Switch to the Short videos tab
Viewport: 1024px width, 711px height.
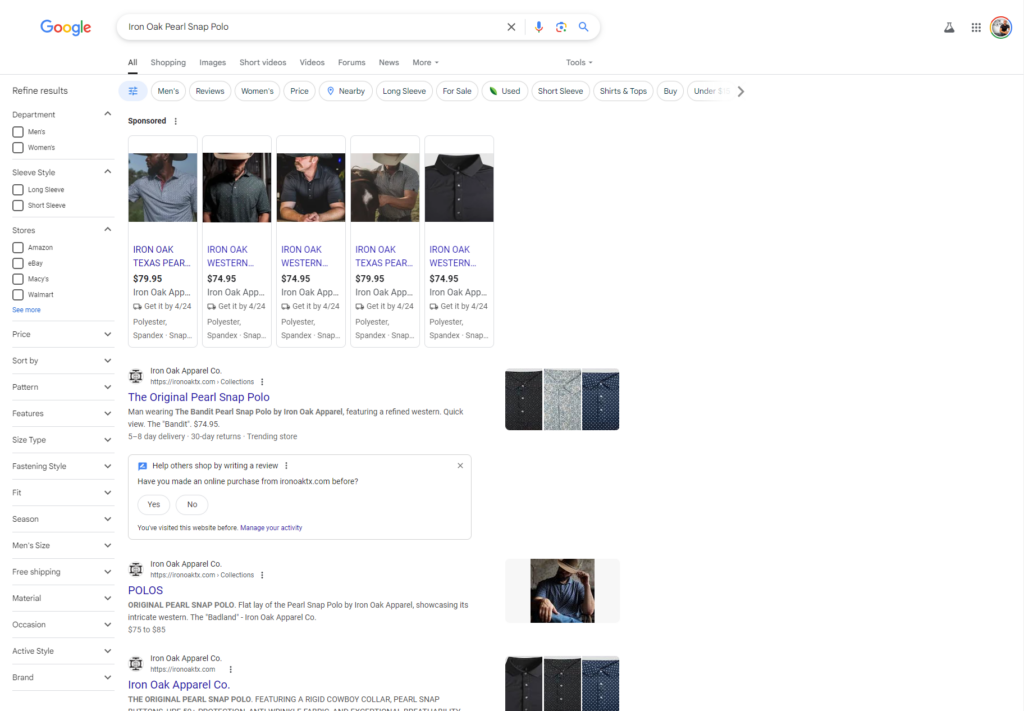point(263,63)
